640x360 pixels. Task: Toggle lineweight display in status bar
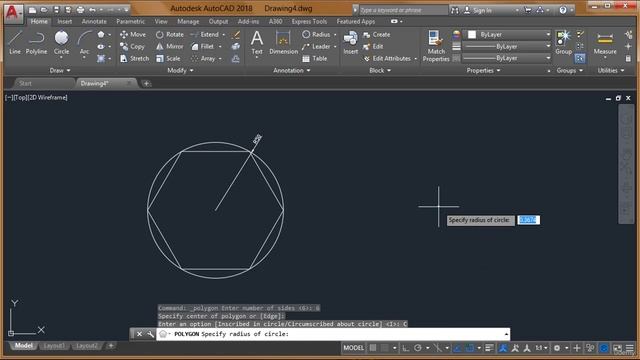[x=489, y=348]
